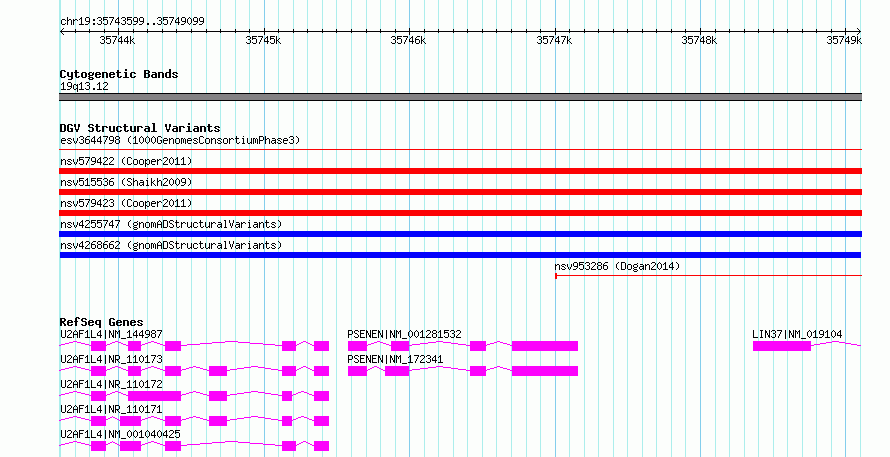Click the largest exon of PSENEN NM_001281532

pyautogui.click(x=545, y=346)
